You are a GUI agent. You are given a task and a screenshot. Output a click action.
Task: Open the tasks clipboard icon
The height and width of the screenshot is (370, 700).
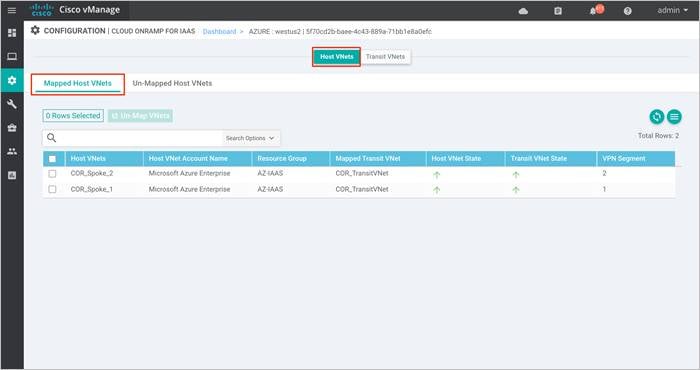[x=558, y=11]
